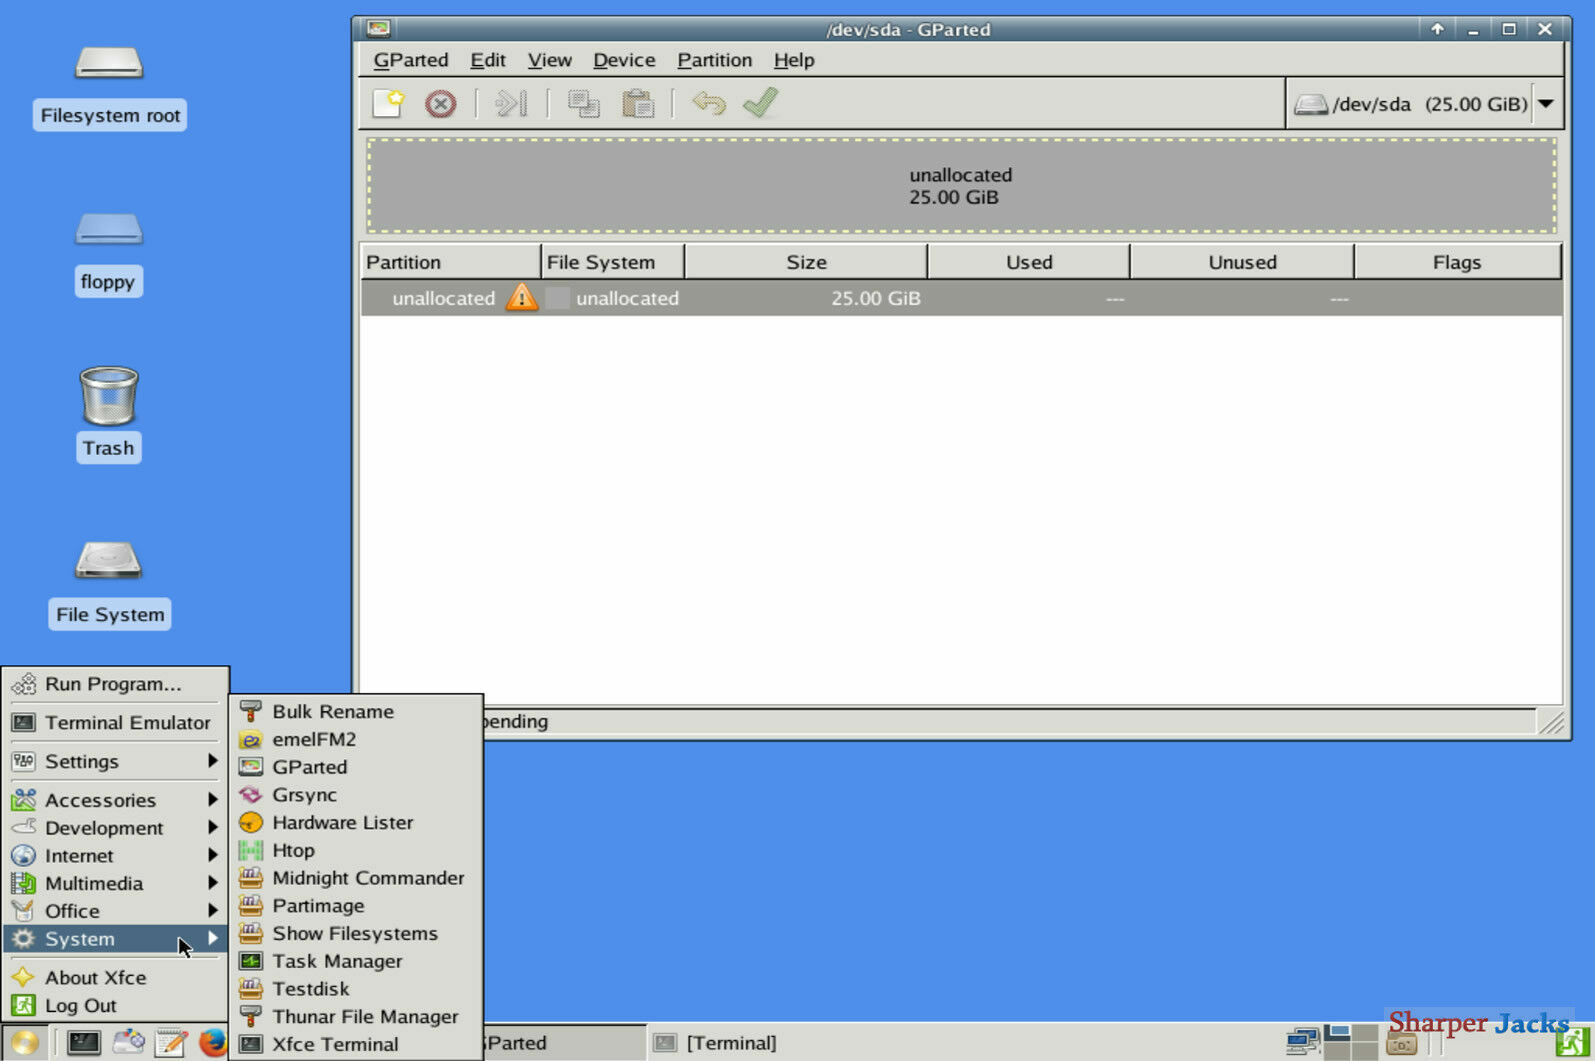This screenshot has width=1595, height=1061.
Task: Click the Used column header
Action: [1029, 262]
